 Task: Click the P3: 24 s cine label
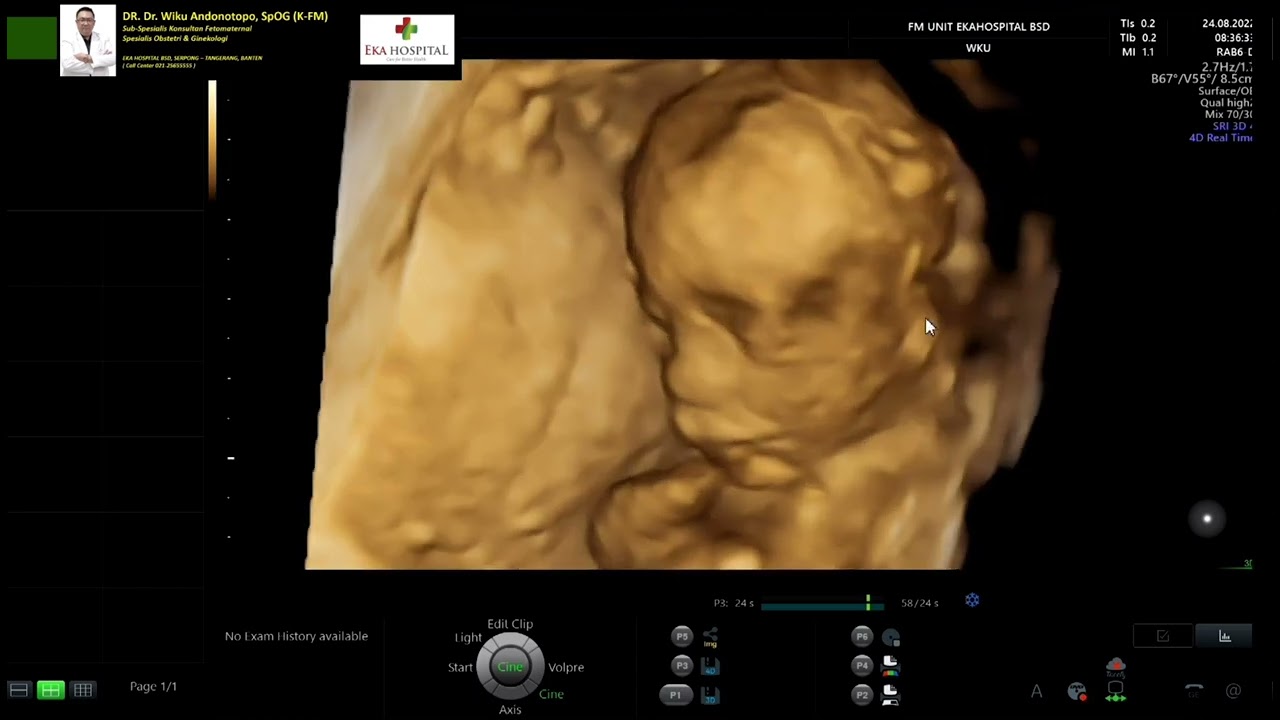point(734,603)
